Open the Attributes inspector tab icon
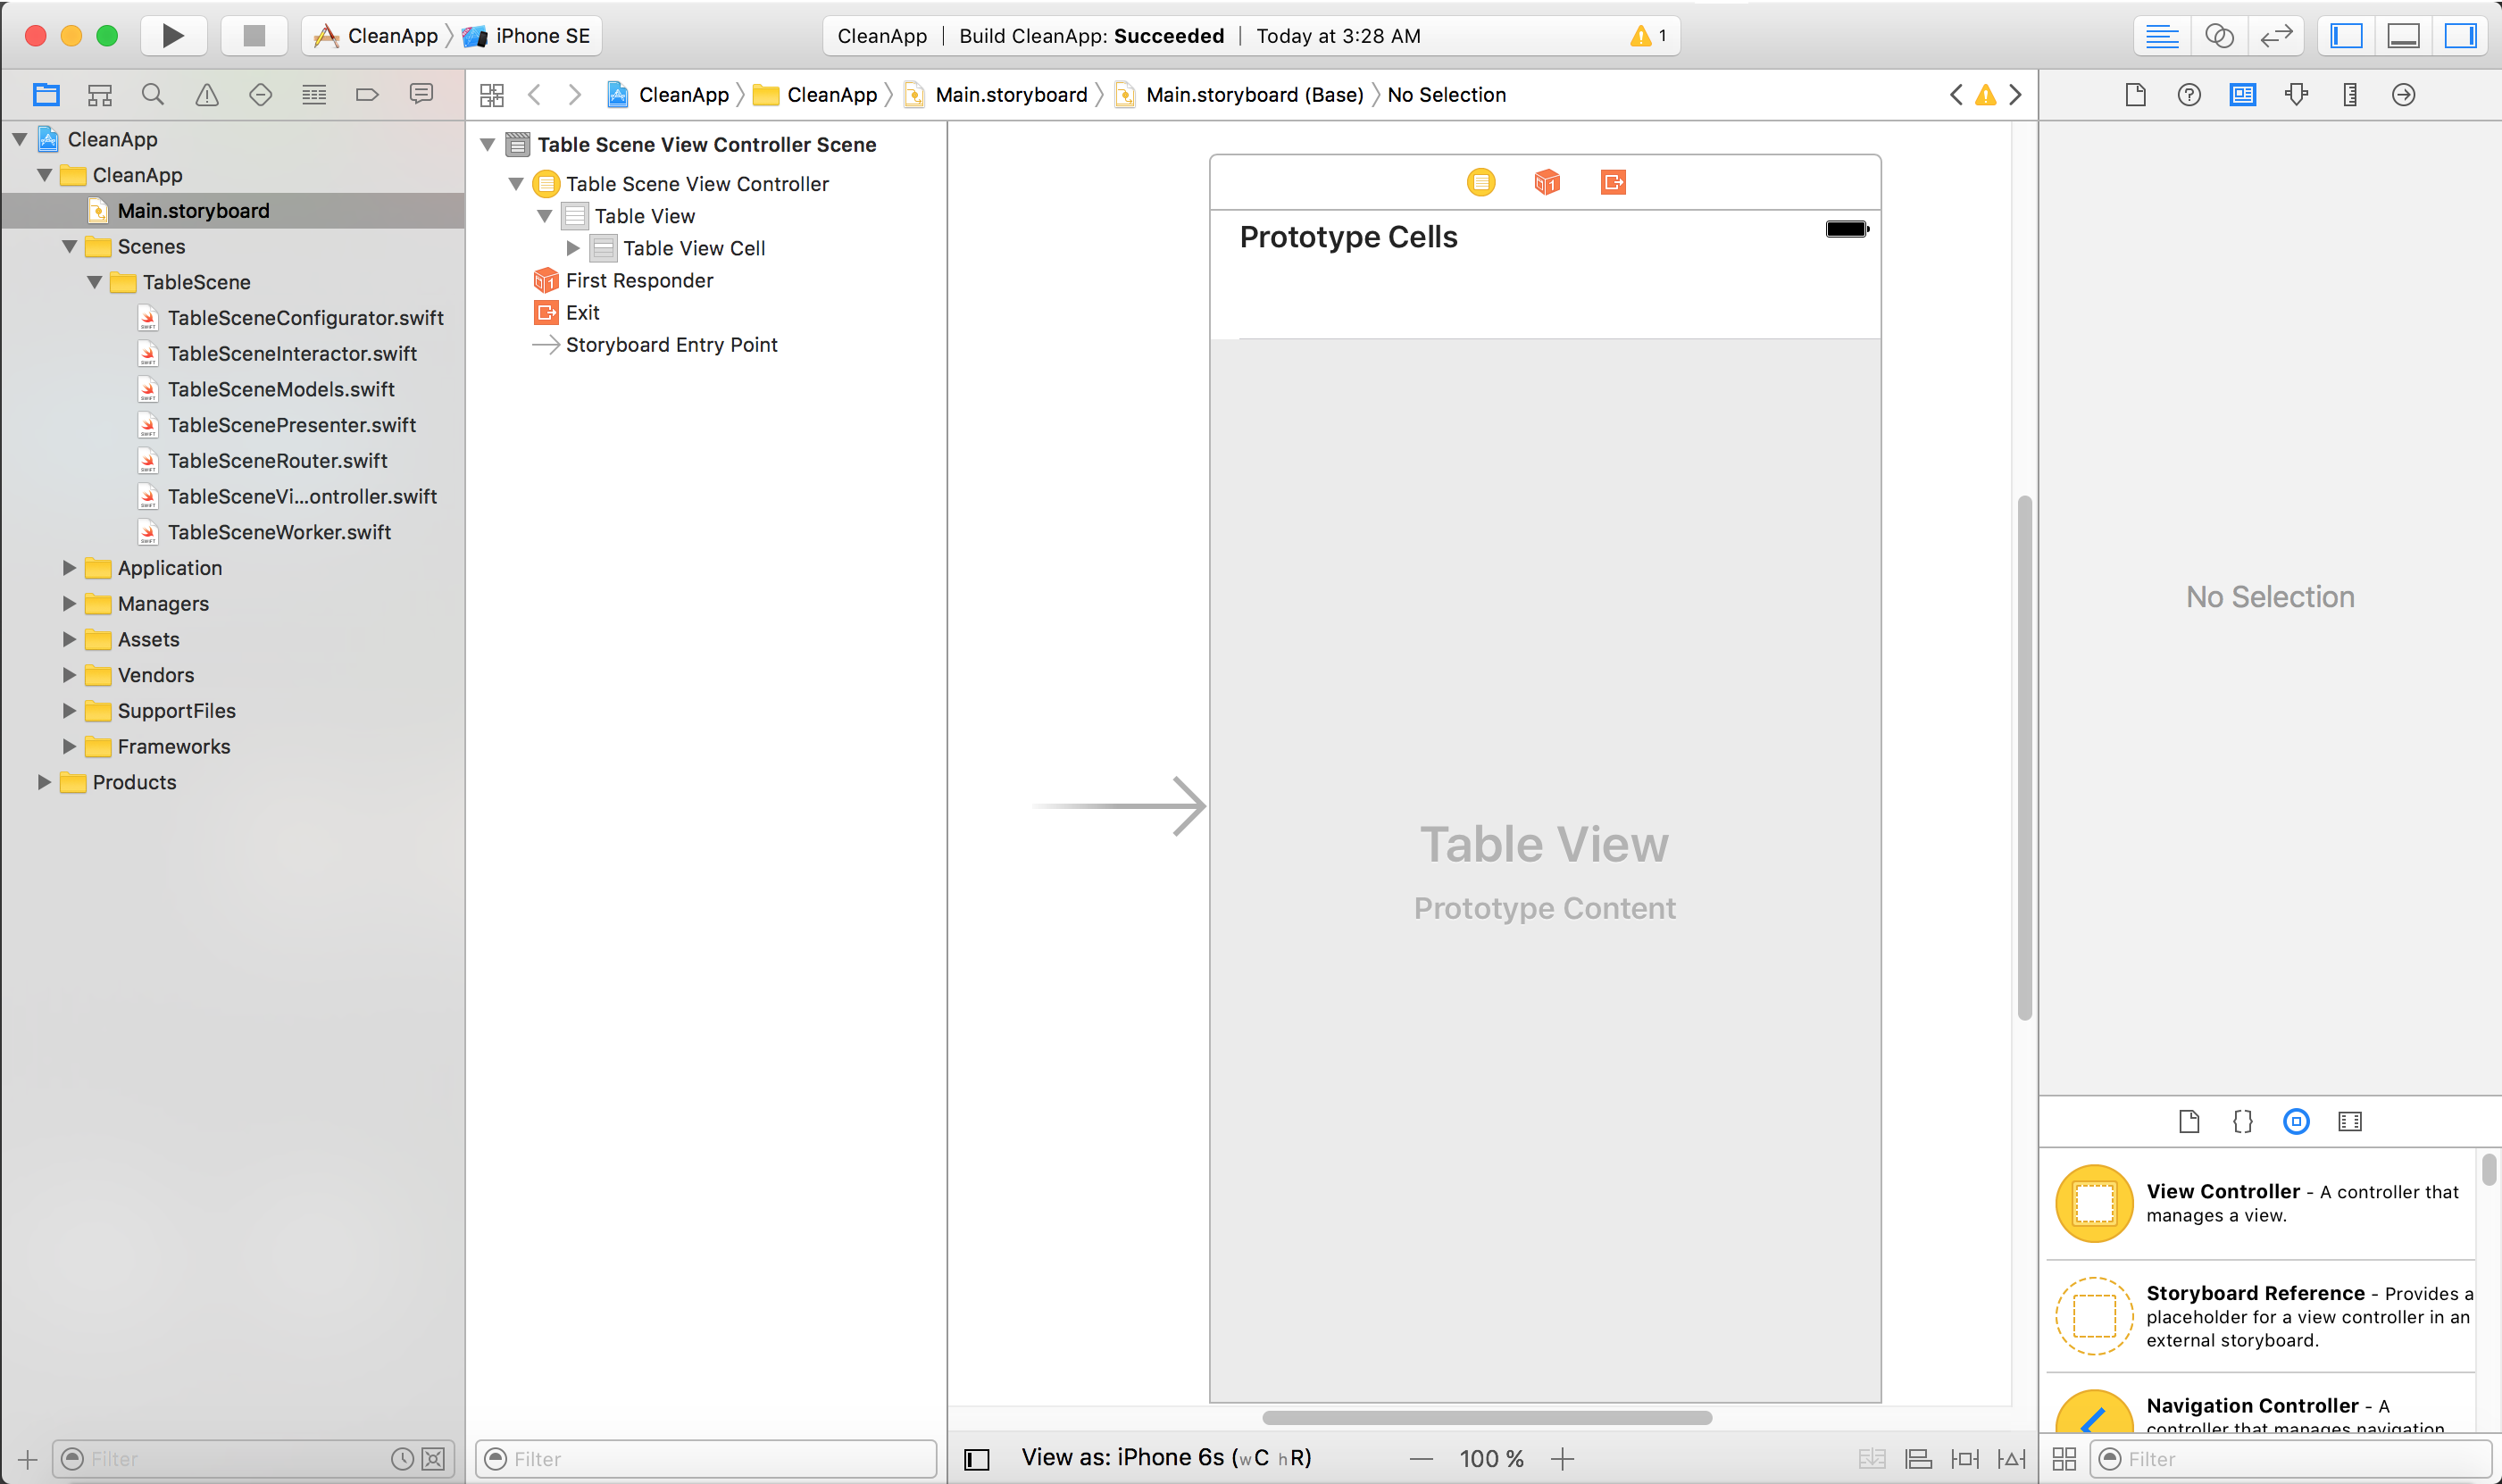Viewport: 2502px width, 1484px height. (2296, 95)
